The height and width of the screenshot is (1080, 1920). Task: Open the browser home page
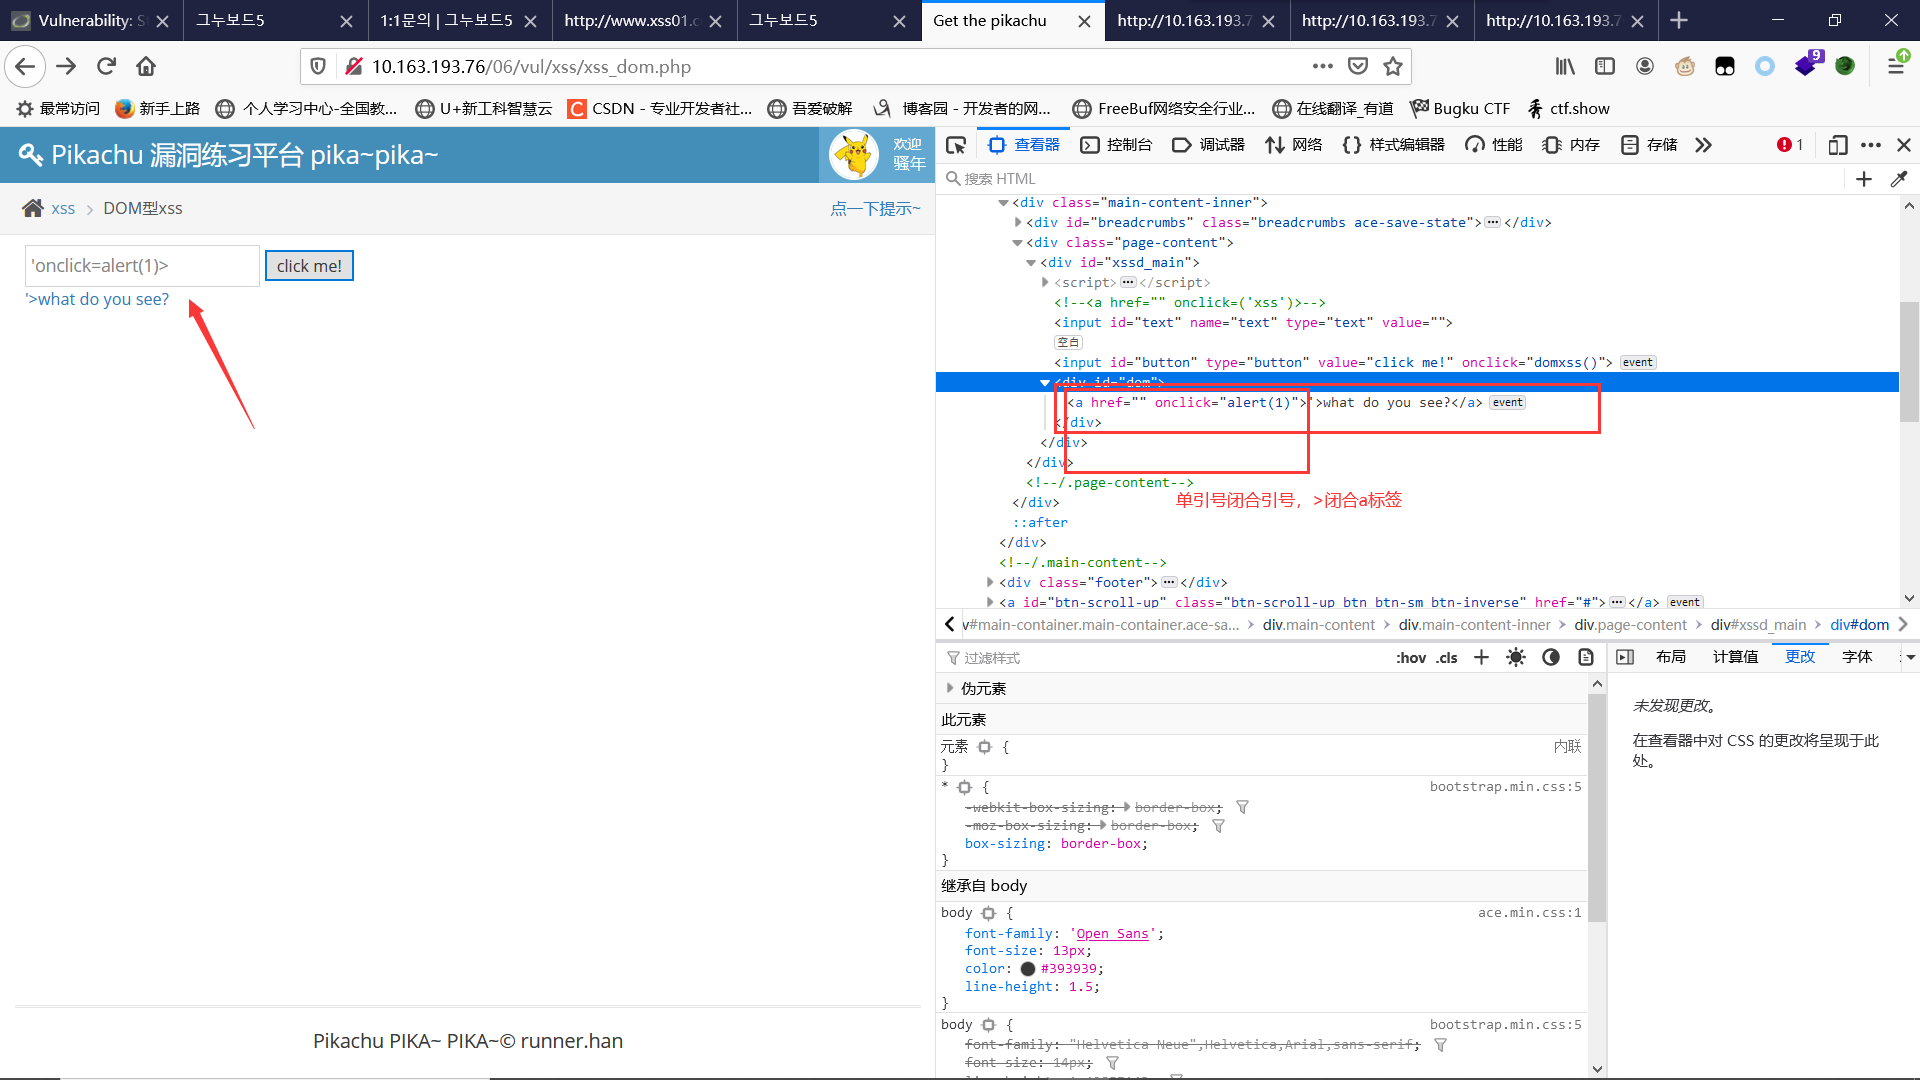point(146,66)
